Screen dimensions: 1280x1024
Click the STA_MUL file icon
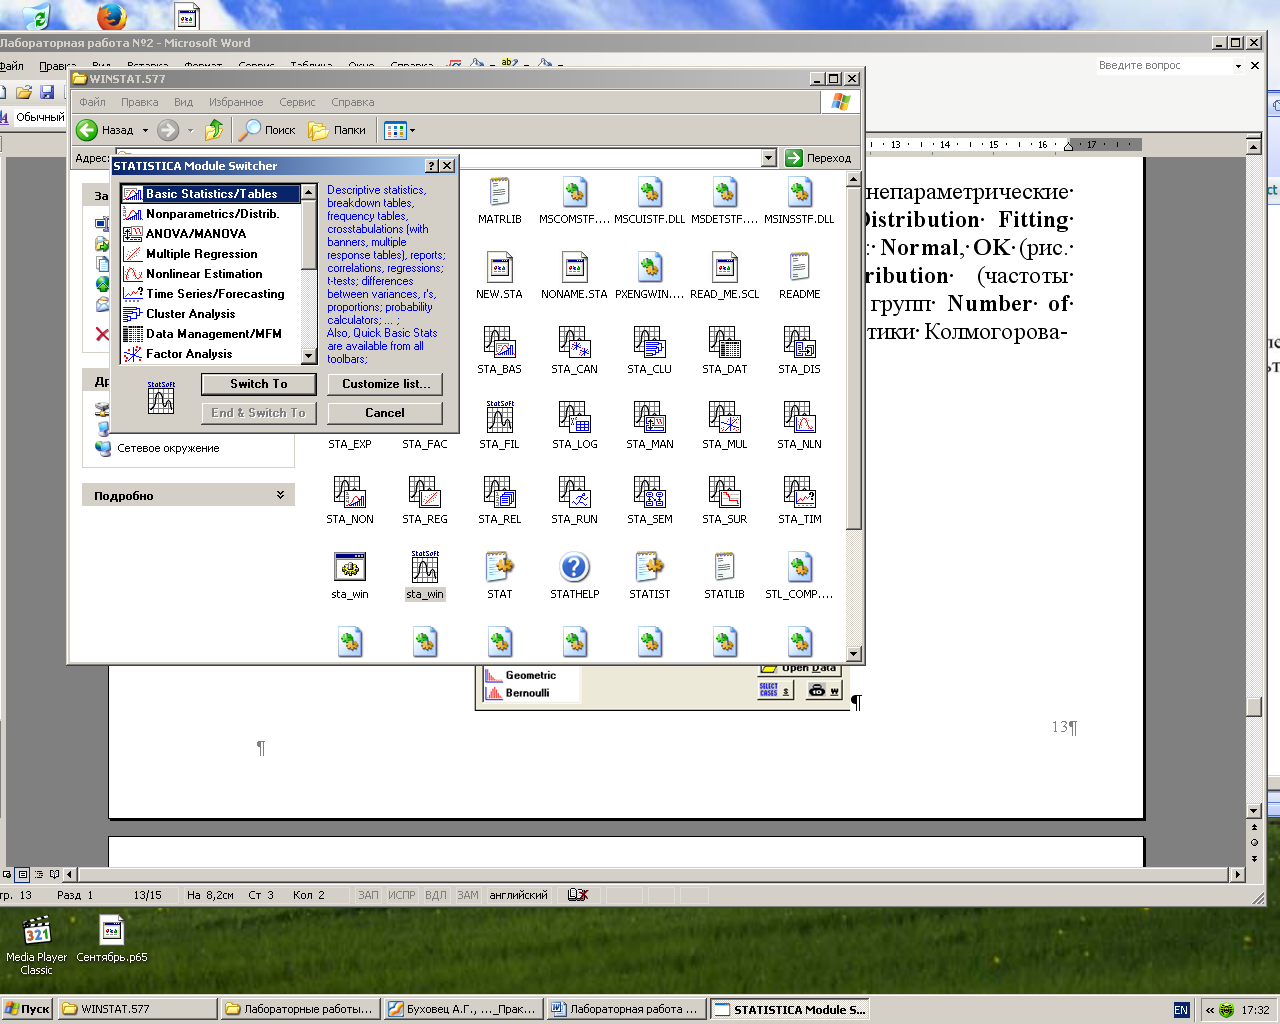pyautogui.click(x=724, y=418)
